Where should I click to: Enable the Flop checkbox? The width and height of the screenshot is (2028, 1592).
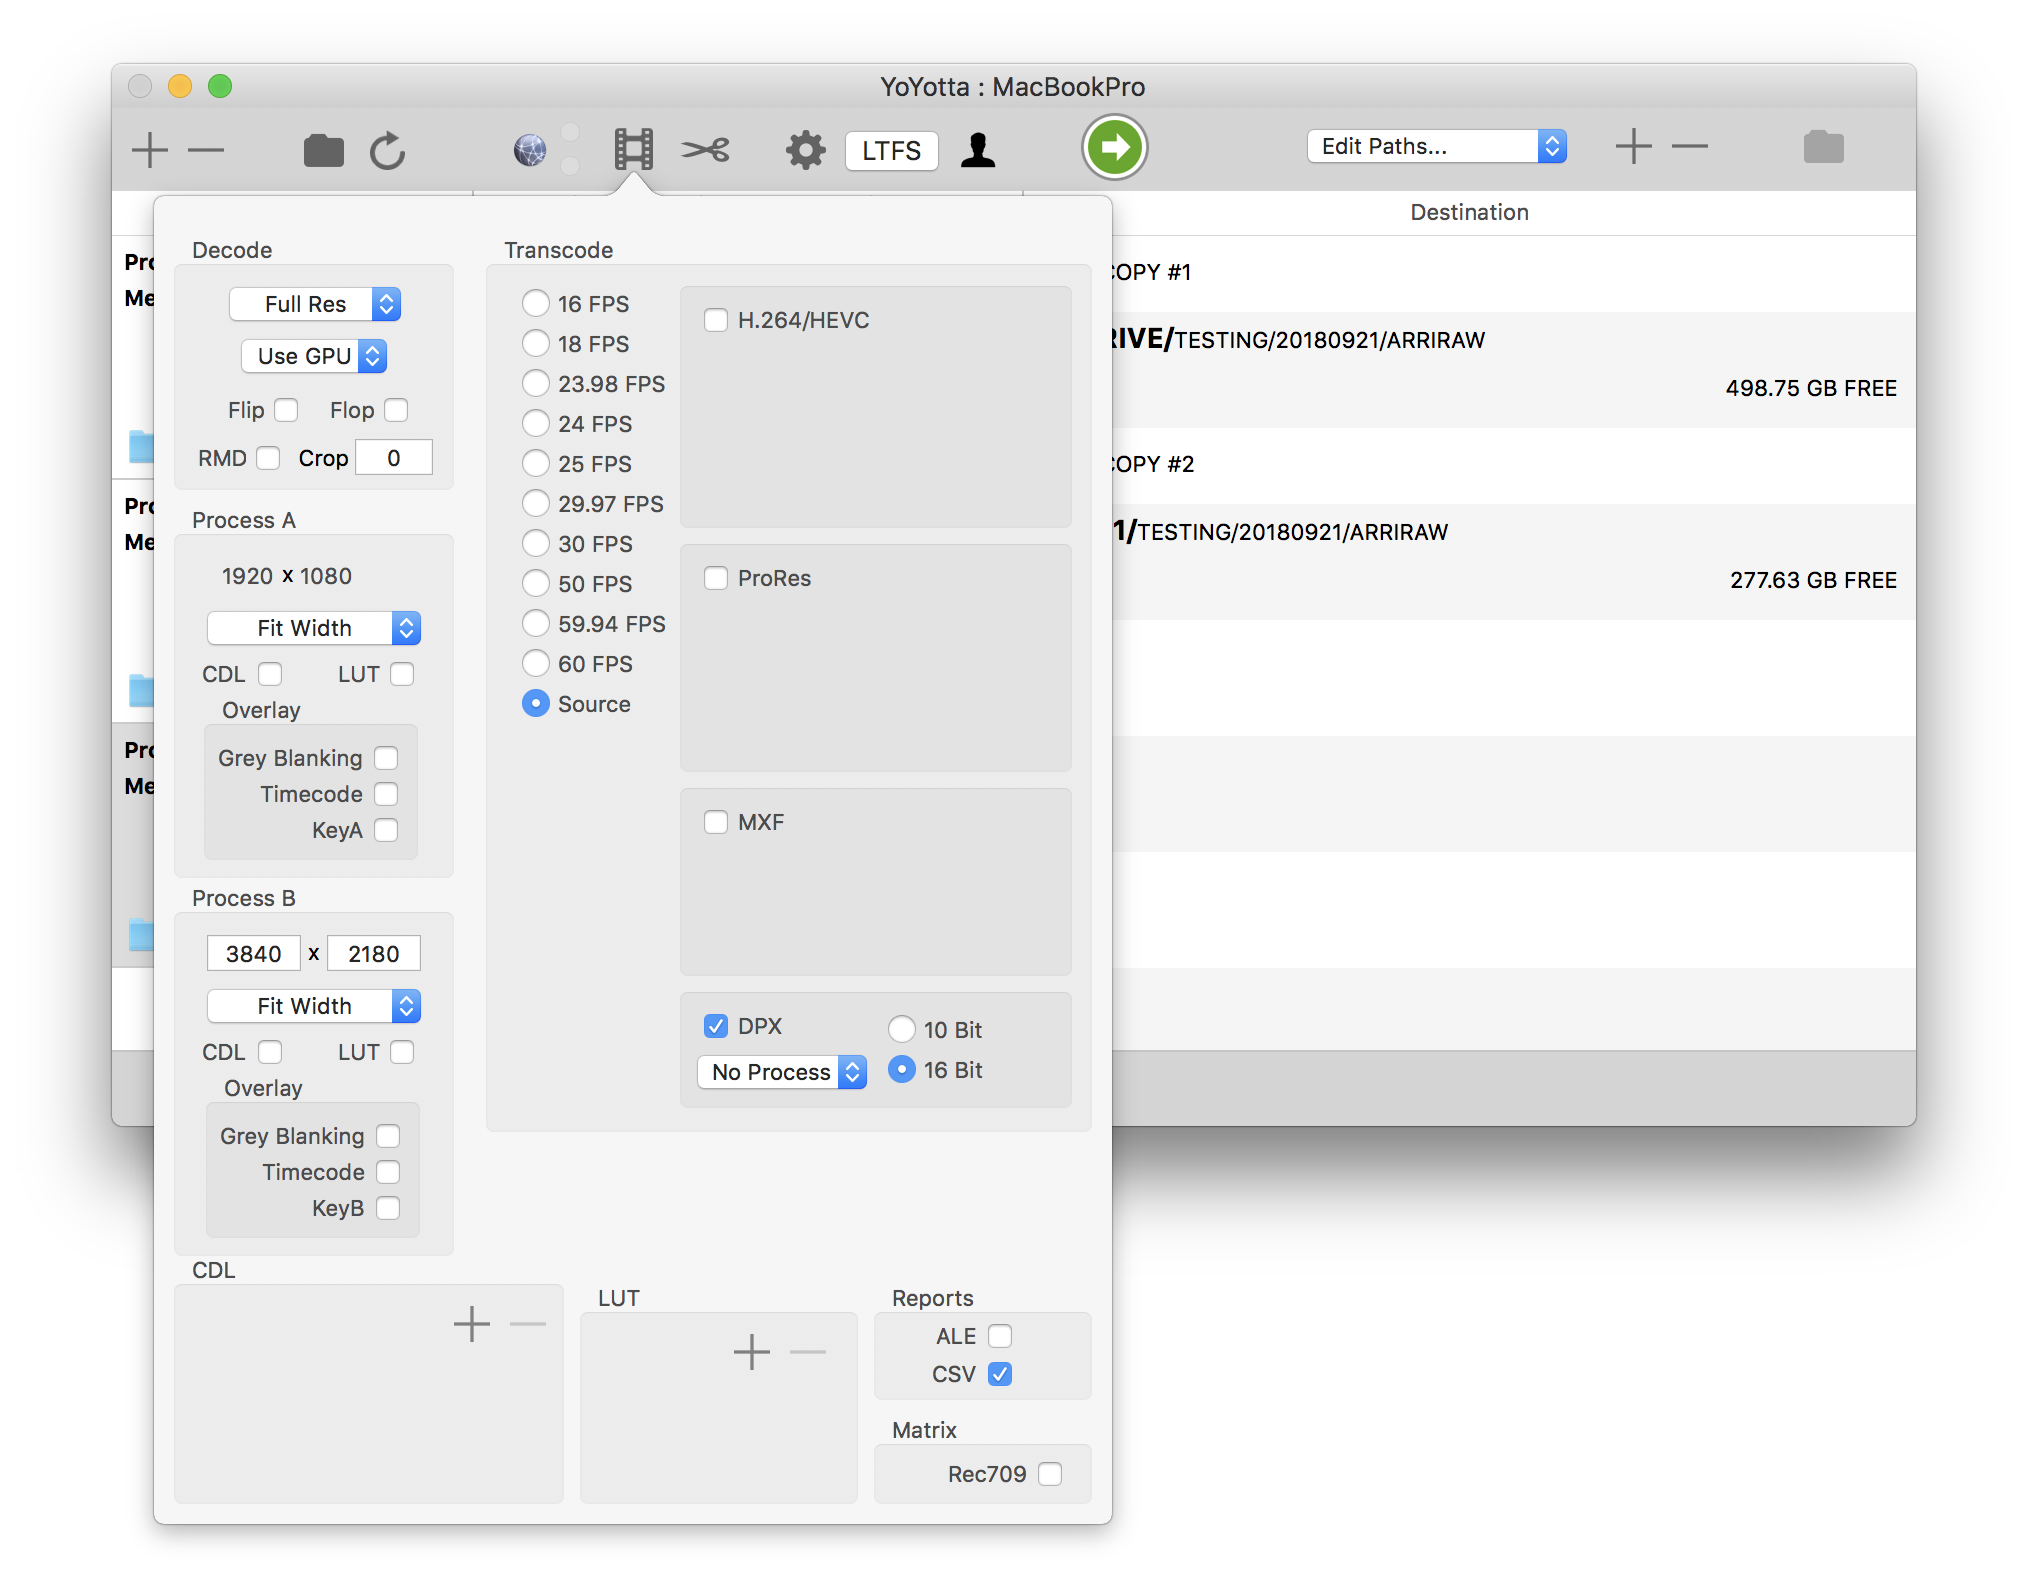[397, 410]
